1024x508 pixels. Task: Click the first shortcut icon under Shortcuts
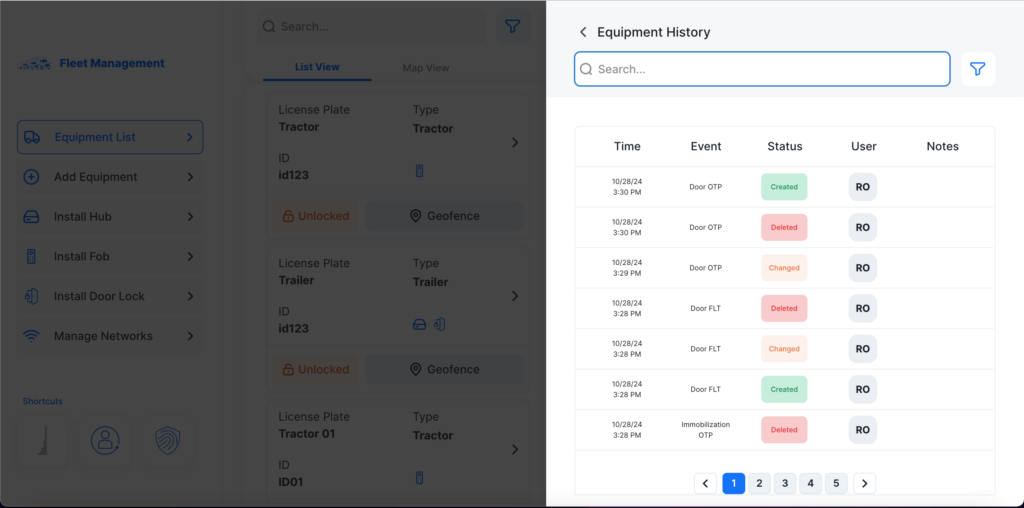tap(42, 440)
